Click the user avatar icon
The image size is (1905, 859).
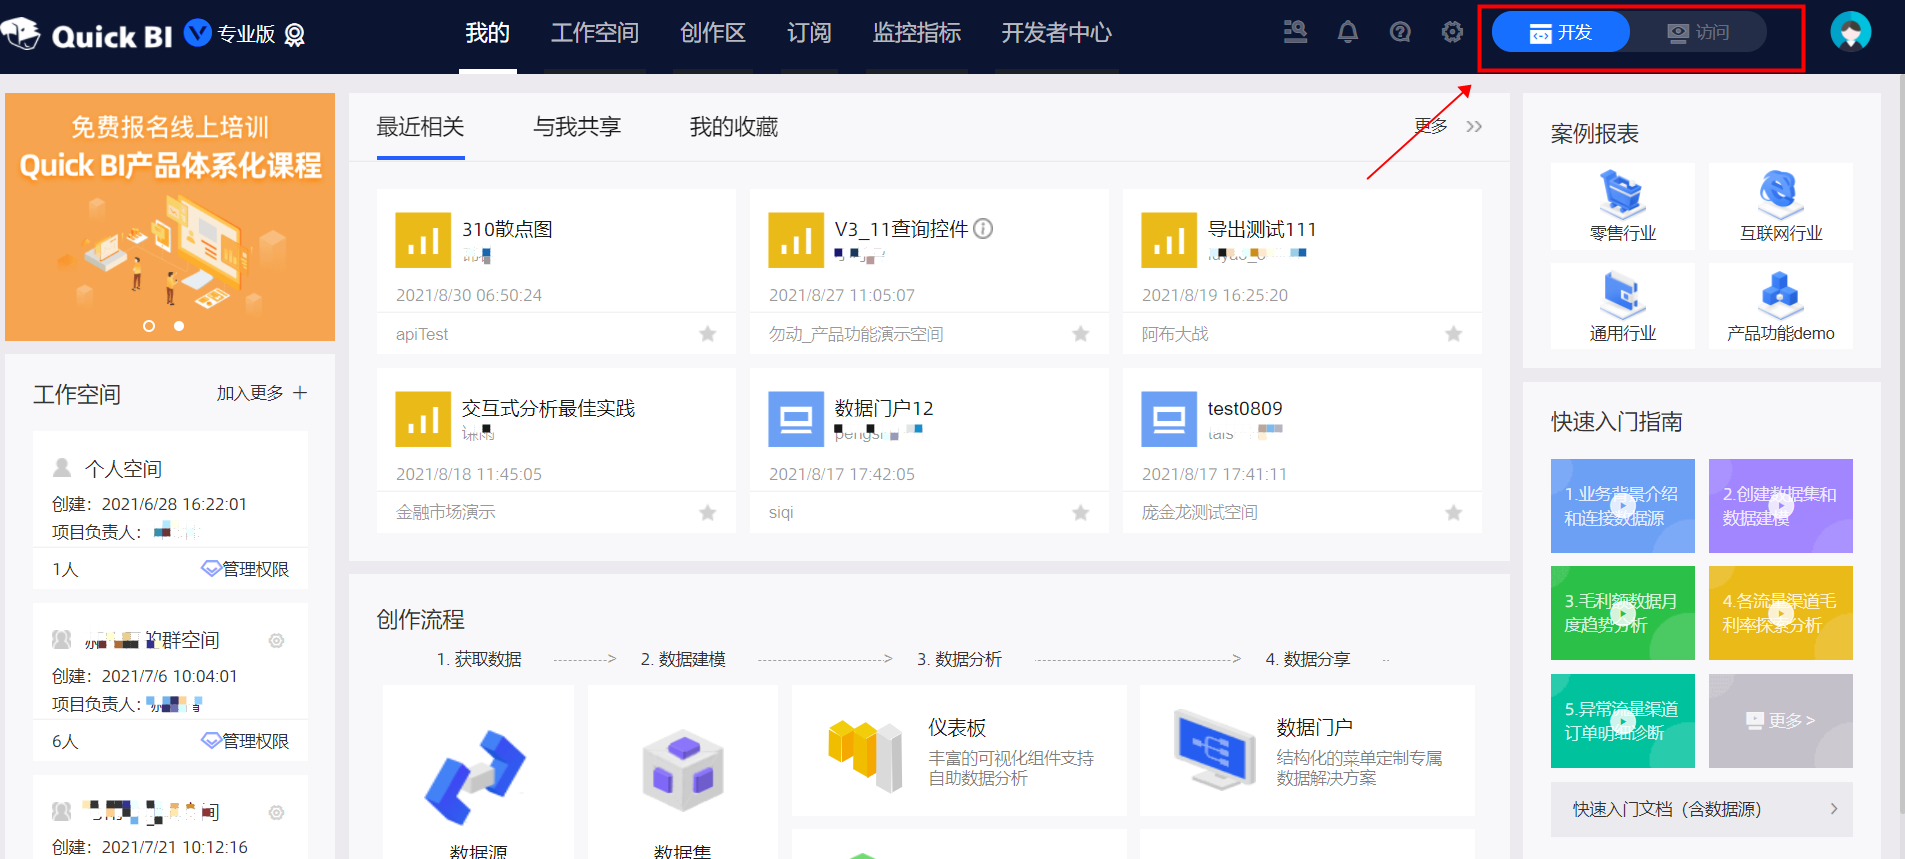coord(1850,32)
